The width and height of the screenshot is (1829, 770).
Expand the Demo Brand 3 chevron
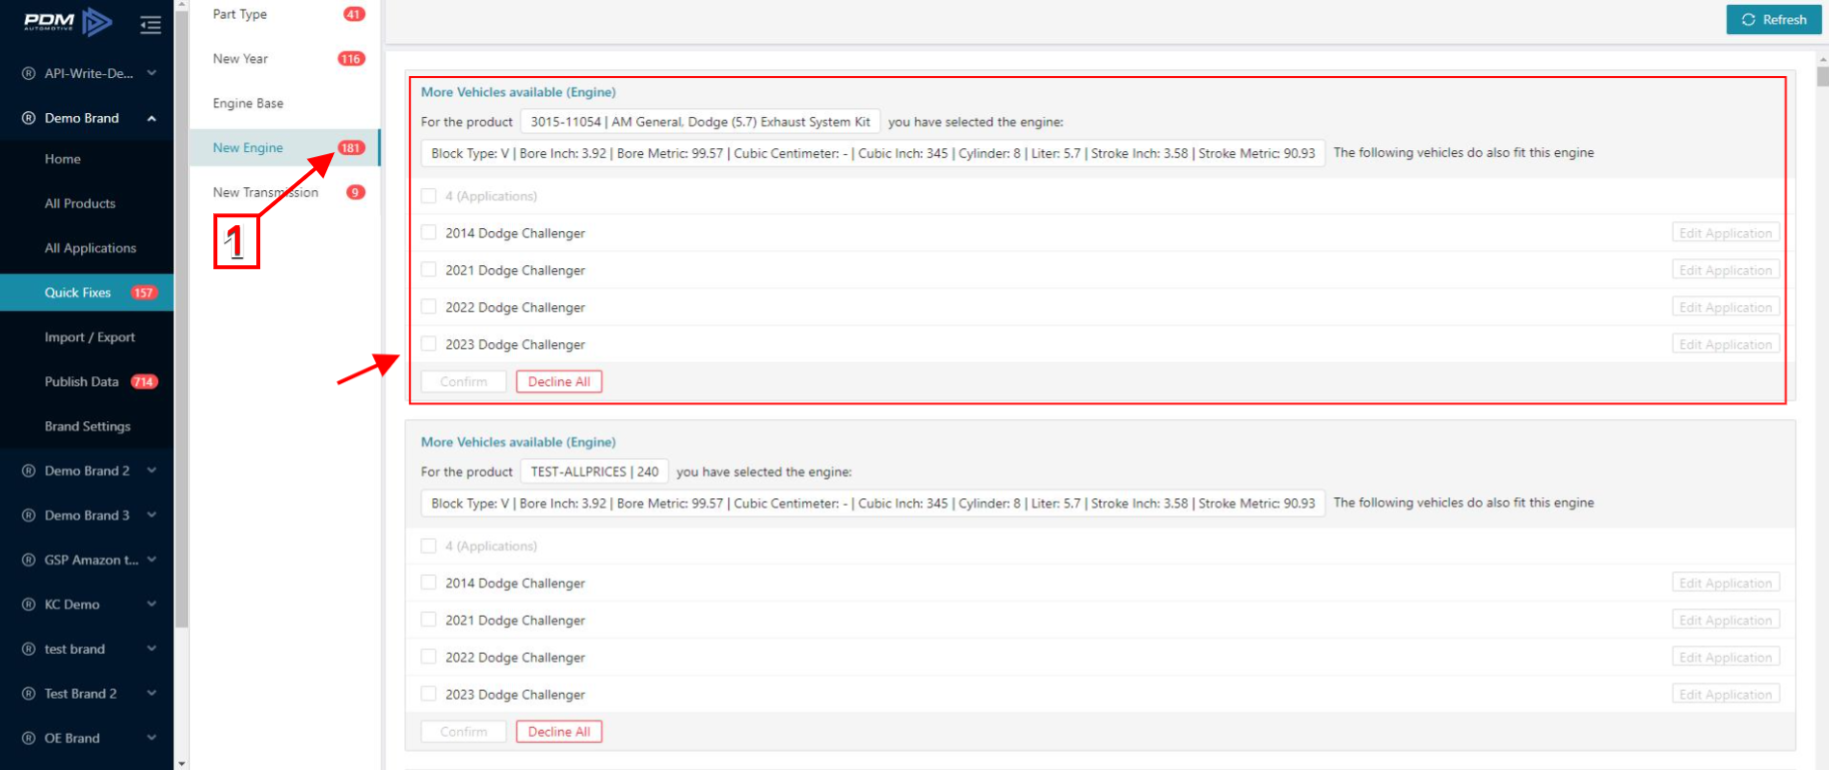152,516
